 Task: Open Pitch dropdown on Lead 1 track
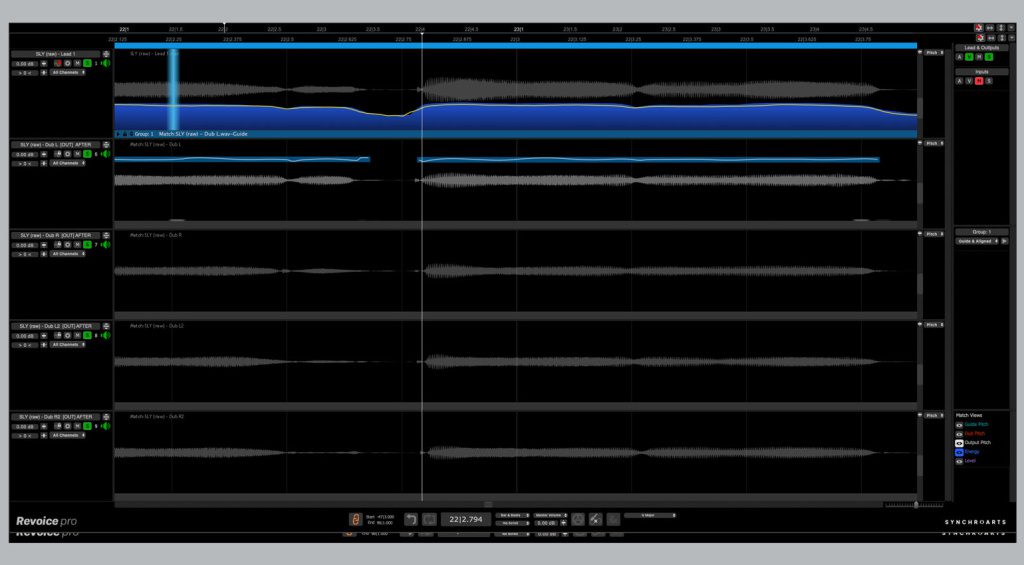point(935,53)
